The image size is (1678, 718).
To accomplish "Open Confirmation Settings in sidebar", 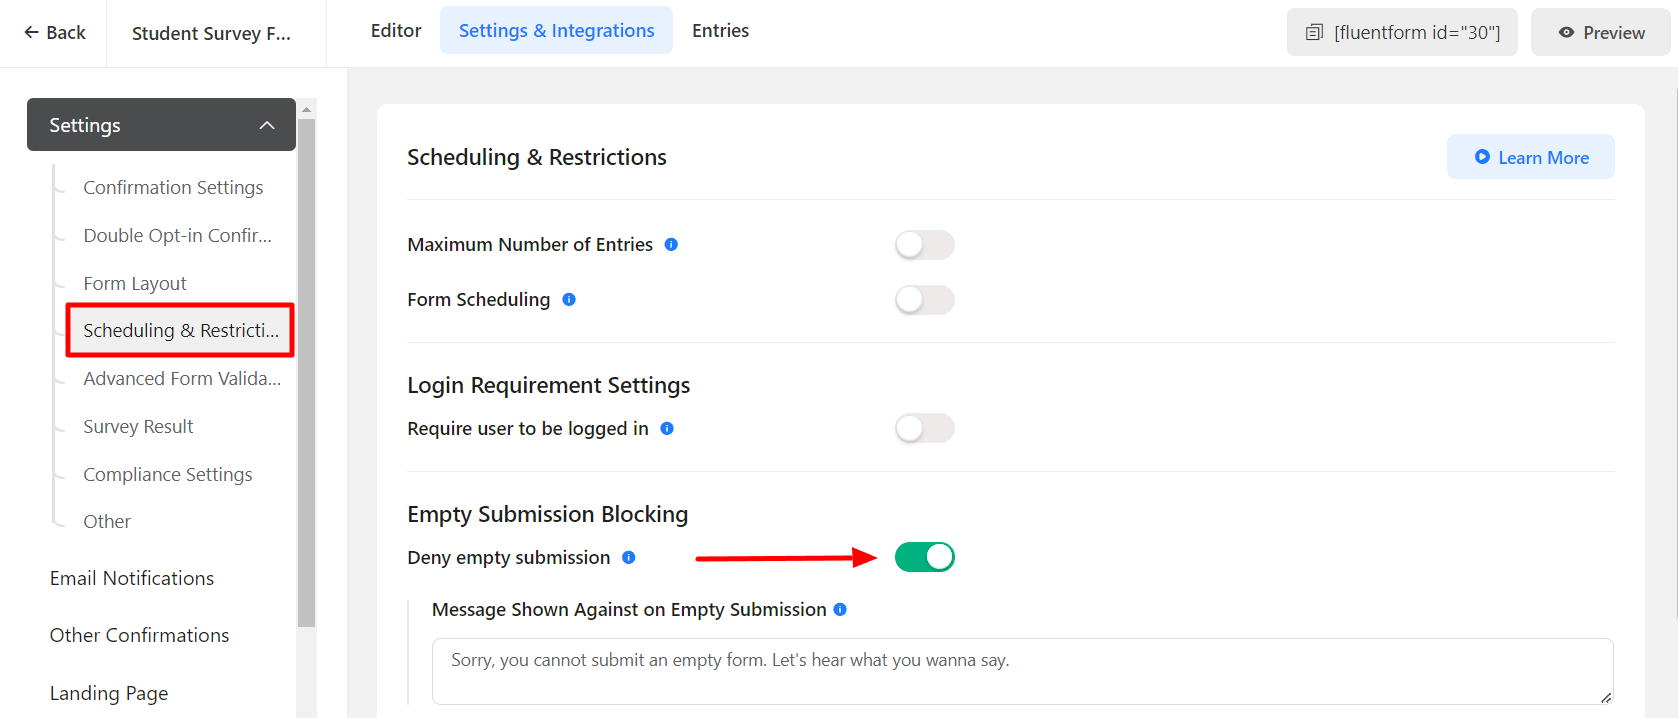I will [x=173, y=187].
